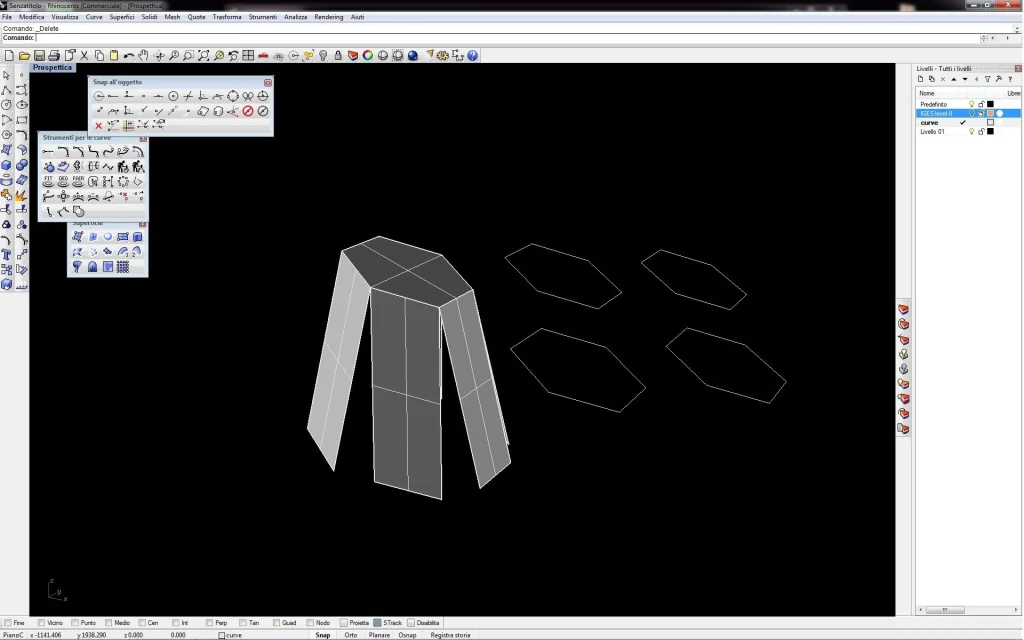The image size is (1024, 640).
Task: Toggle Snap in the status bar
Action: [x=323, y=635]
